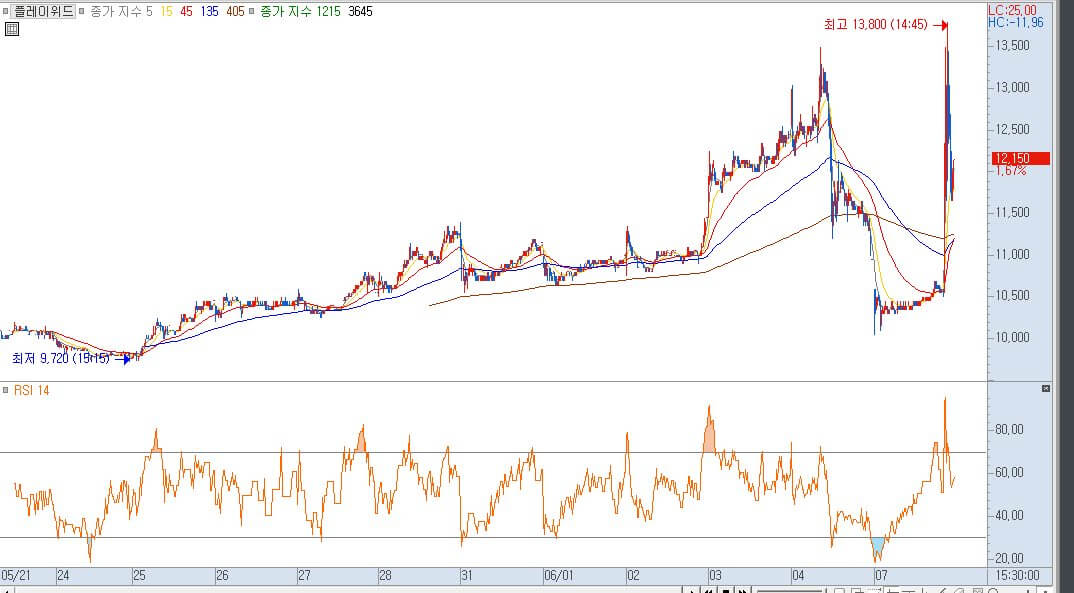
Task: Click the 60,00 RSI axis label
Action: [1009, 472]
